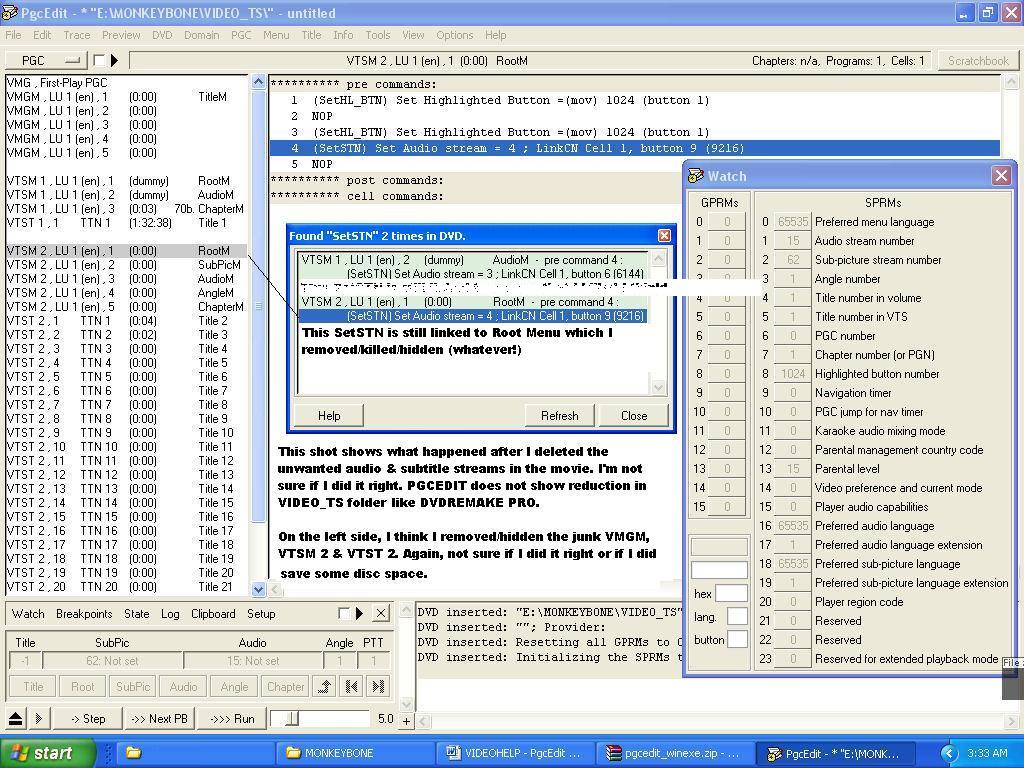Click Close in the Found SetSTN dialog

coord(633,415)
